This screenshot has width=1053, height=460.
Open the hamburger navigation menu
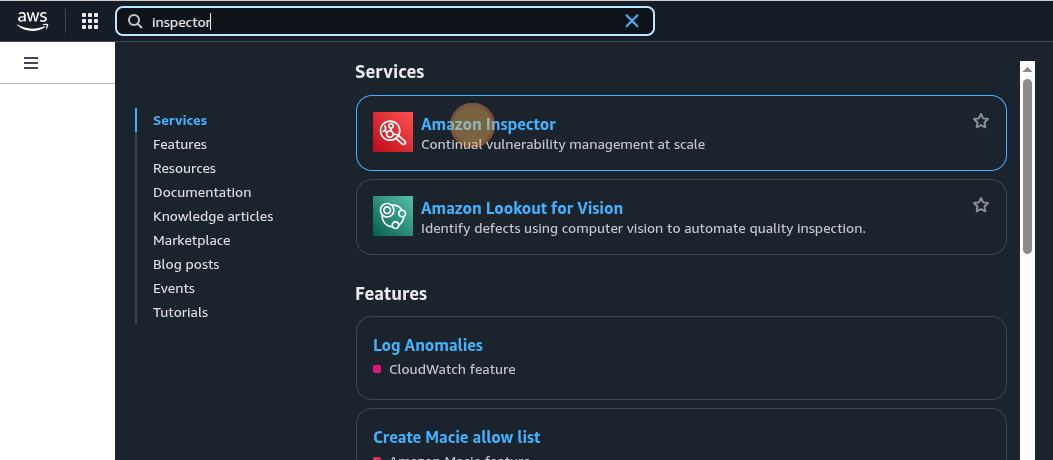click(31, 63)
